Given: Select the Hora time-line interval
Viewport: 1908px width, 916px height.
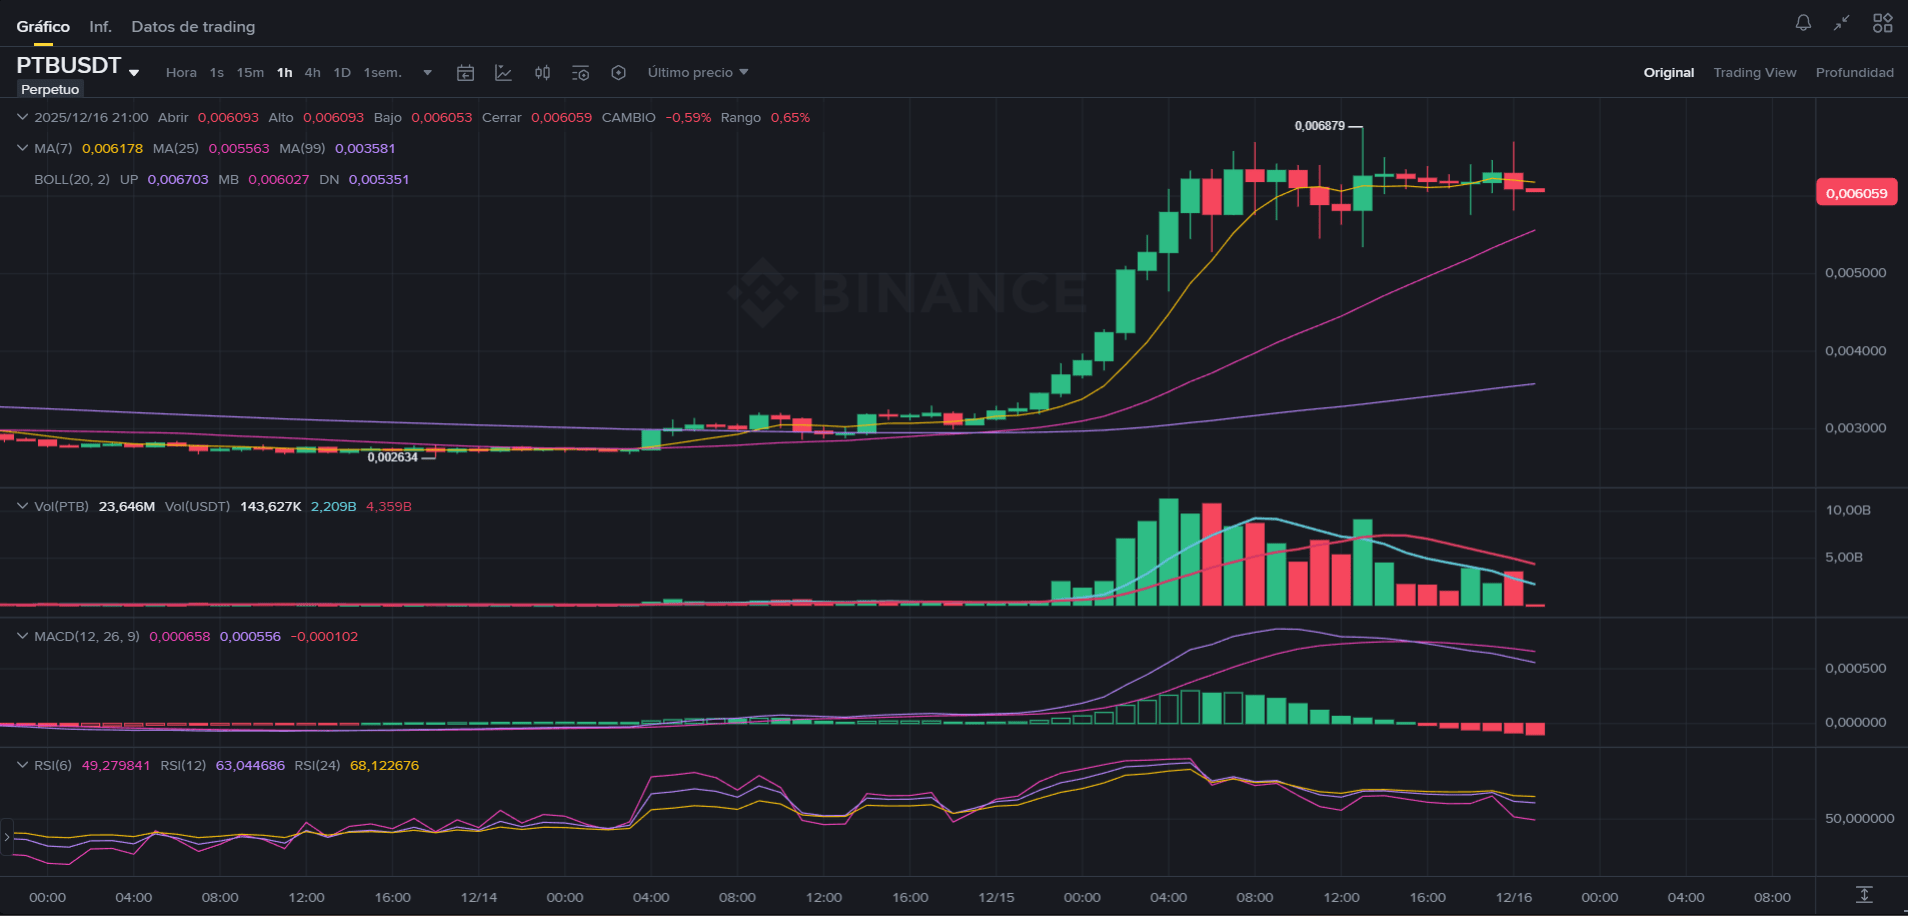Looking at the screenshot, I should click(181, 73).
